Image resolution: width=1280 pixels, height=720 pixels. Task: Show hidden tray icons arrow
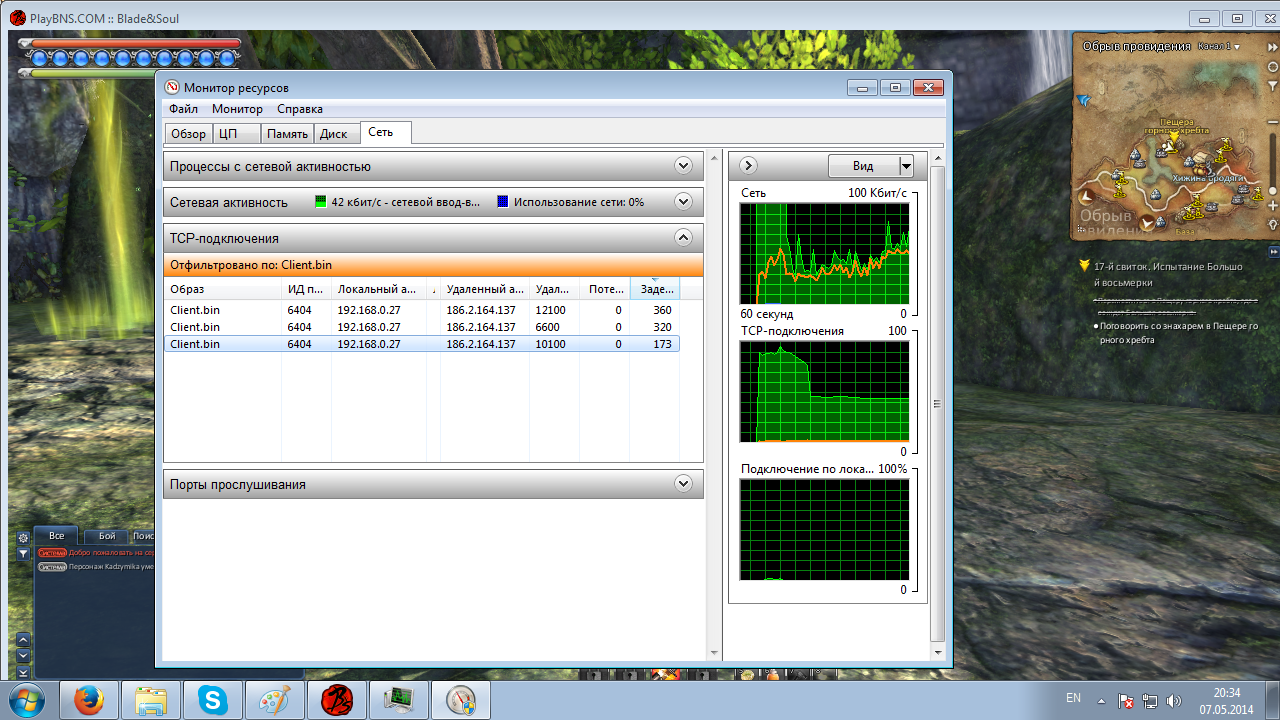pos(1101,700)
